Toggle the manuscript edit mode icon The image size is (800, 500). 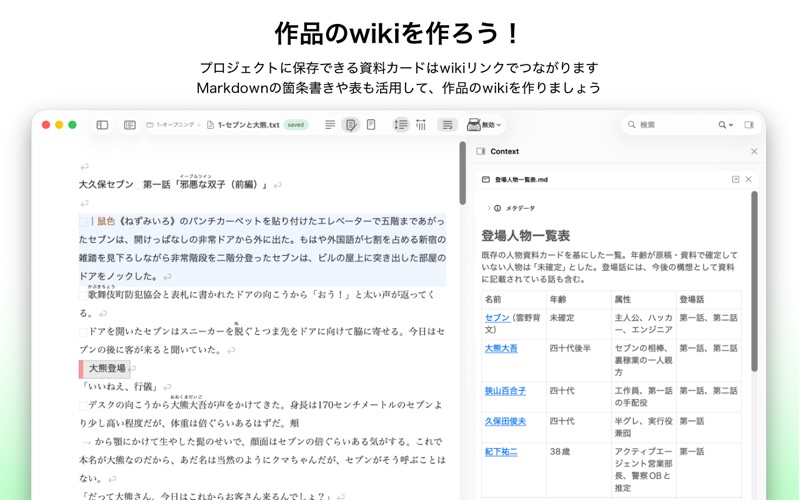point(351,125)
